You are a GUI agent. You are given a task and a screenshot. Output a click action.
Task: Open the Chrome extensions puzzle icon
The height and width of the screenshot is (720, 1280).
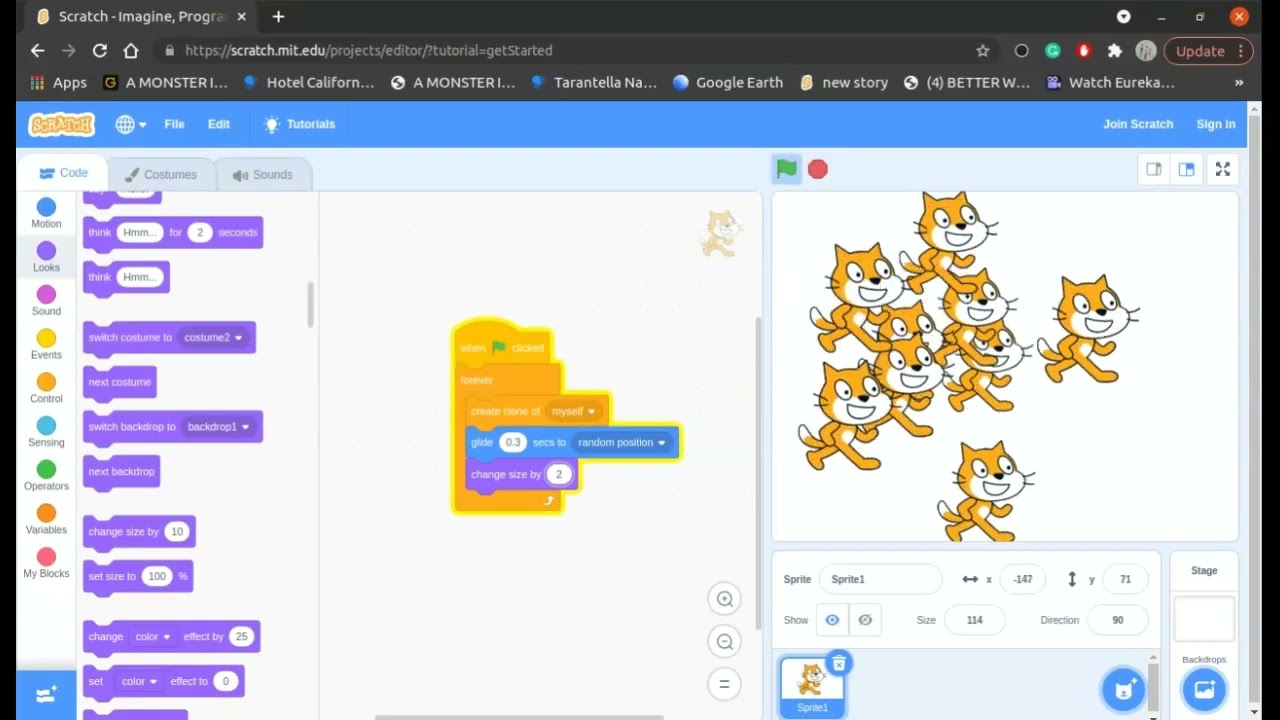(1115, 50)
